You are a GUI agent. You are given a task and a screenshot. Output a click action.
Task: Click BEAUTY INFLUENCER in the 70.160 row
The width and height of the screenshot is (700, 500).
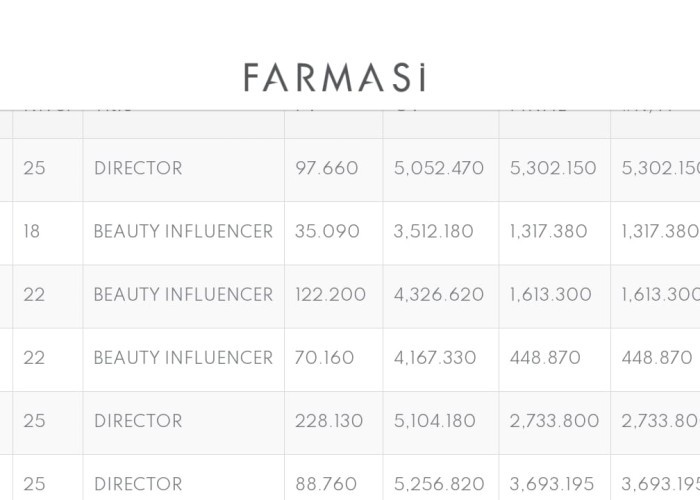(x=183, y=358)
